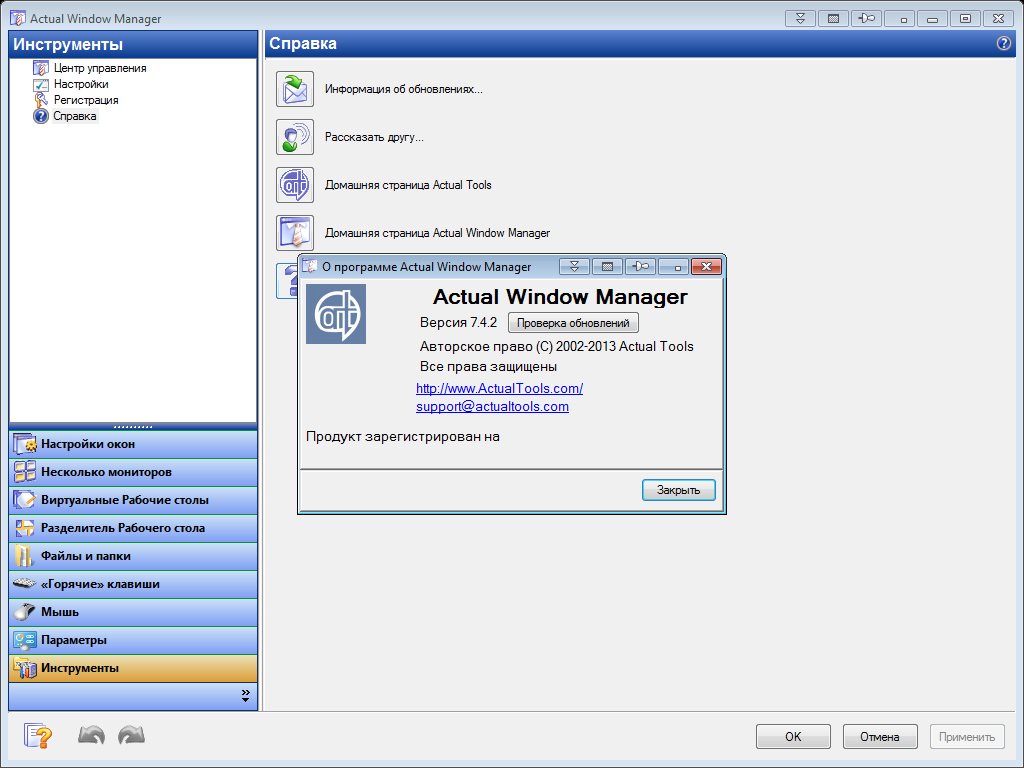Click the Закрыть button in dialog
This screenshot has height=768, width=1024.
click(678, 490)
